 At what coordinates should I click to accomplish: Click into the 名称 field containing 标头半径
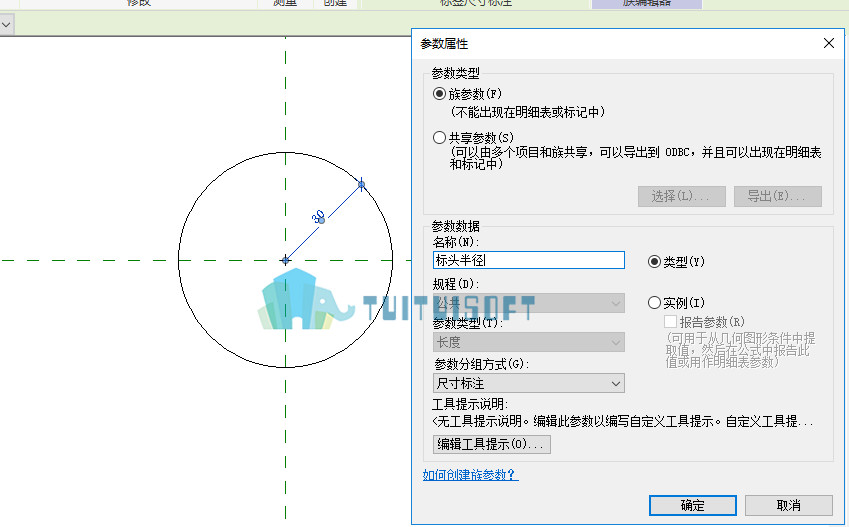coord(528,260)
